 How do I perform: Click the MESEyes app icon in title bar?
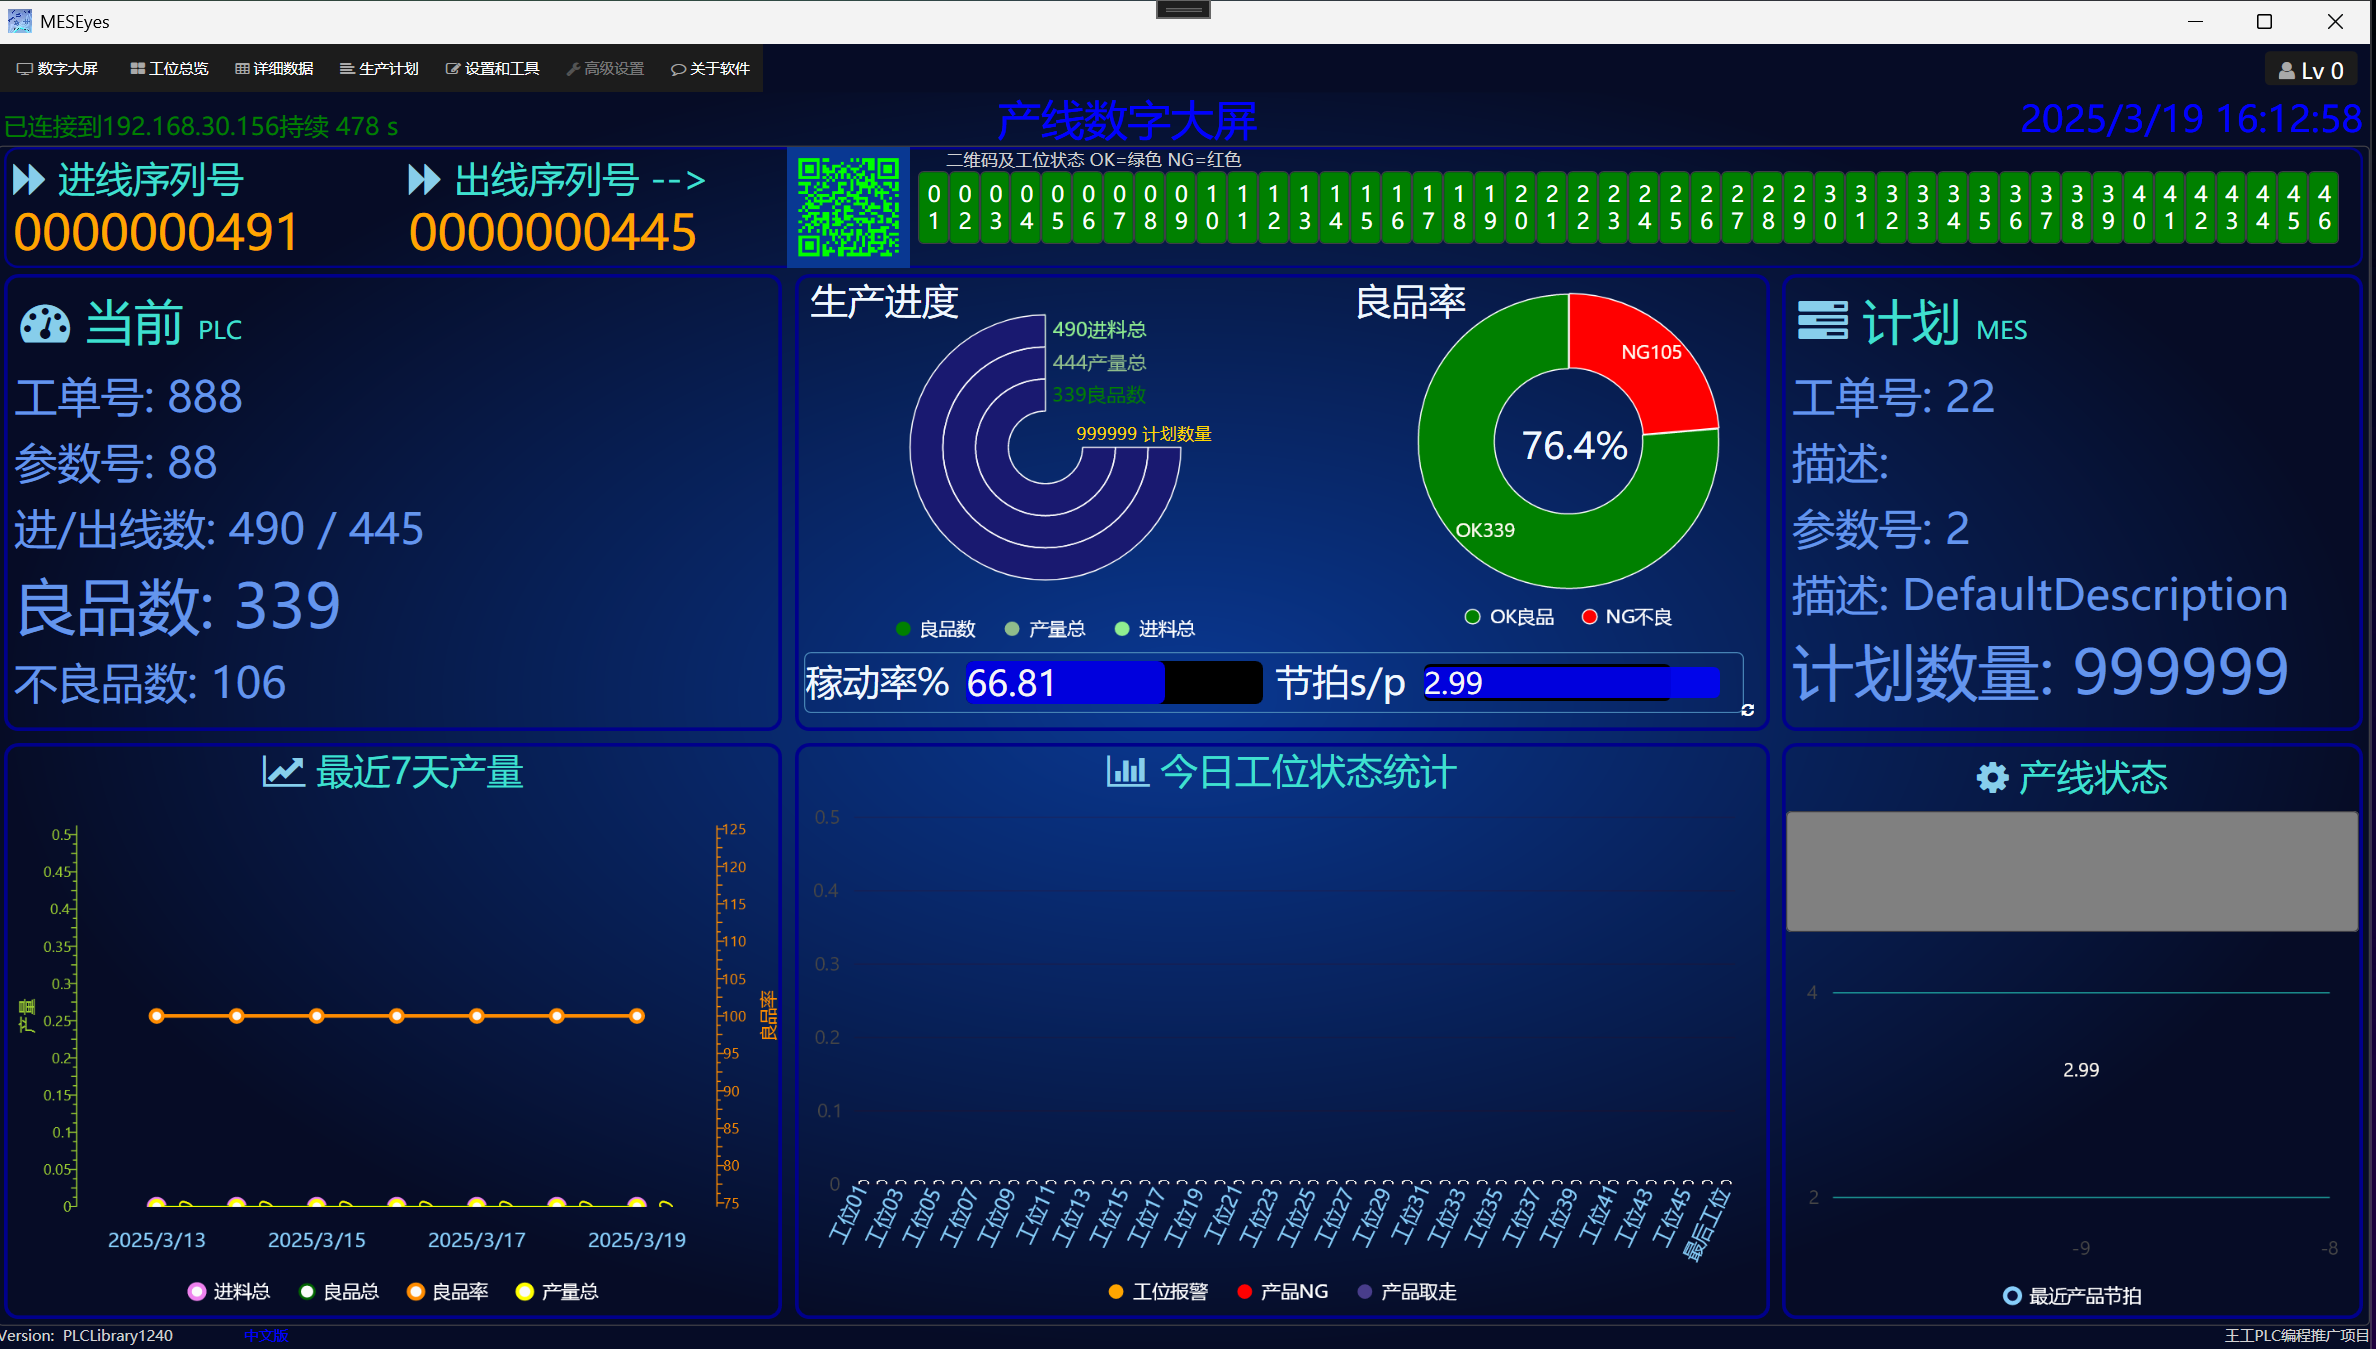pyautogui.click(x=19, y=21)
